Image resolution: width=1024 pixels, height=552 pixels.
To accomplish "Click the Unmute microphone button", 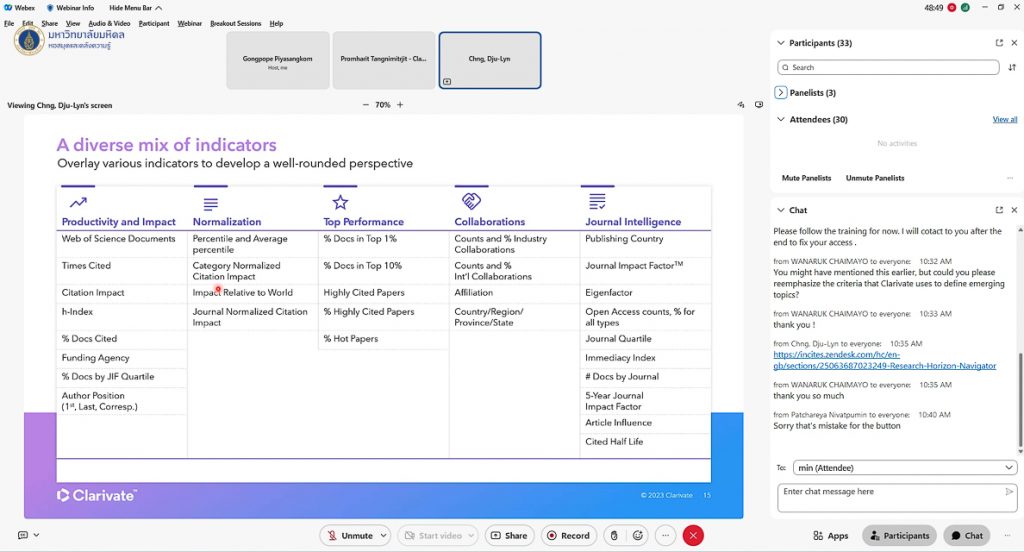I will [349, 535].
